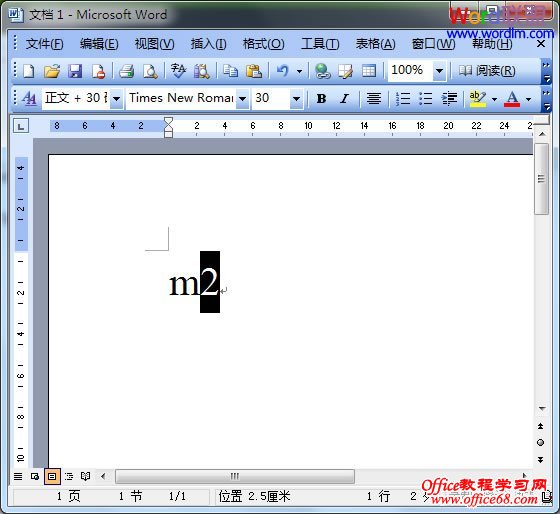Run spelling and grammar check
The image size is (560, 514).
tap(178, 71)
